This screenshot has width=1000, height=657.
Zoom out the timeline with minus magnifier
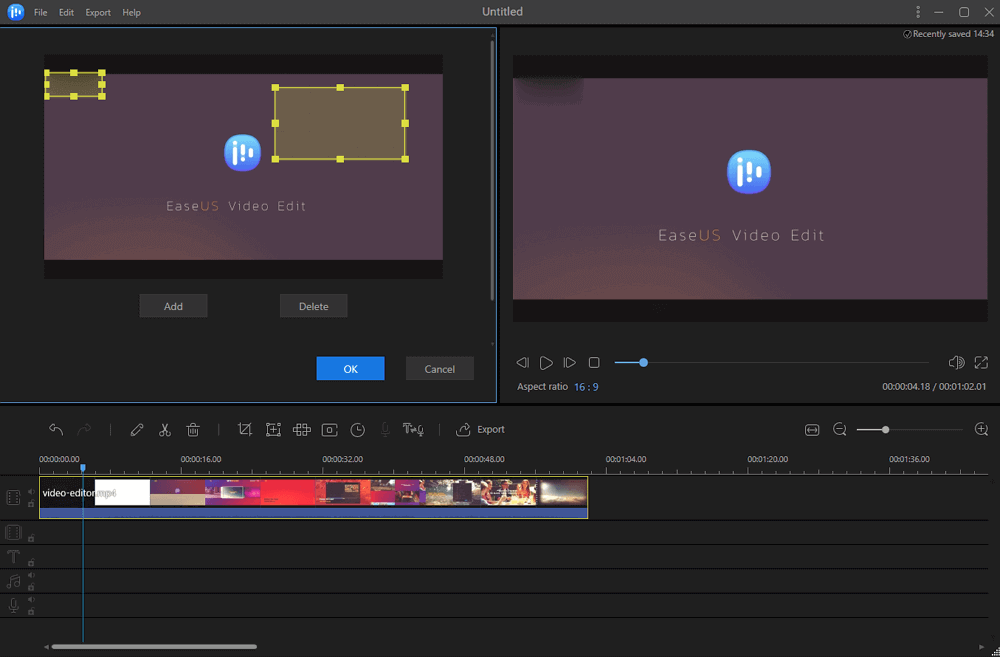840,429
